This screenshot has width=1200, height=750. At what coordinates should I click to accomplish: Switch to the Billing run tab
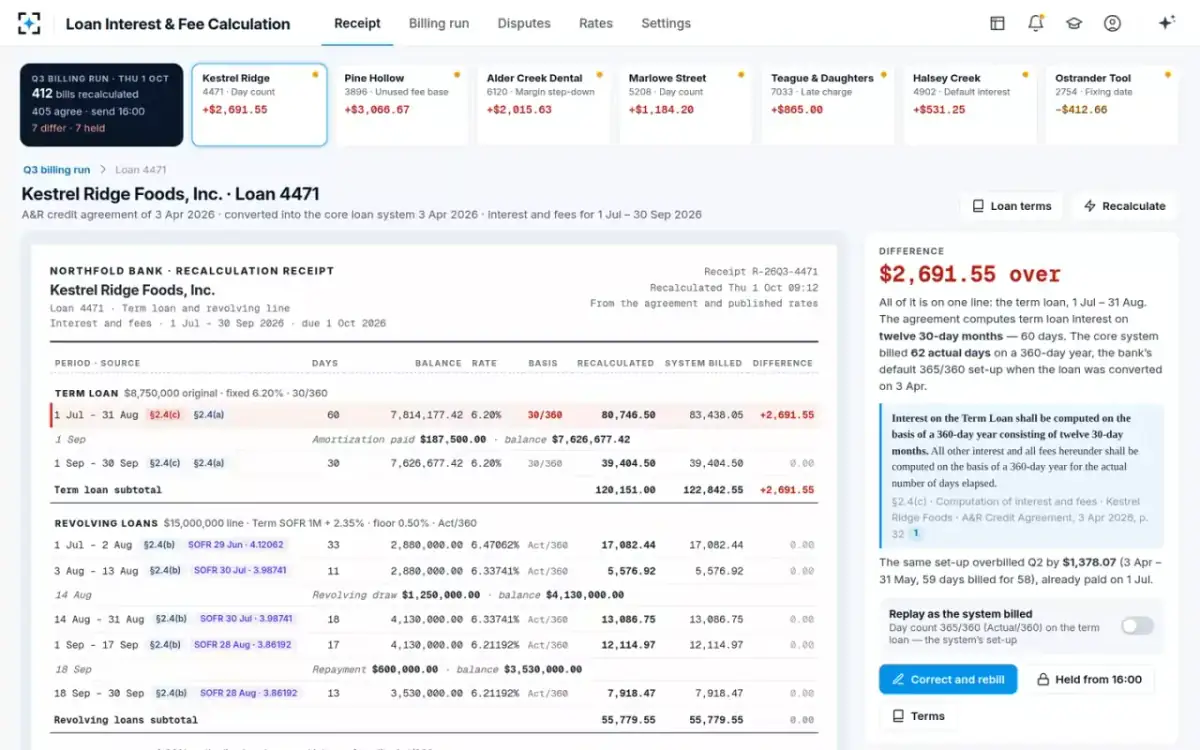pos(439,23)
